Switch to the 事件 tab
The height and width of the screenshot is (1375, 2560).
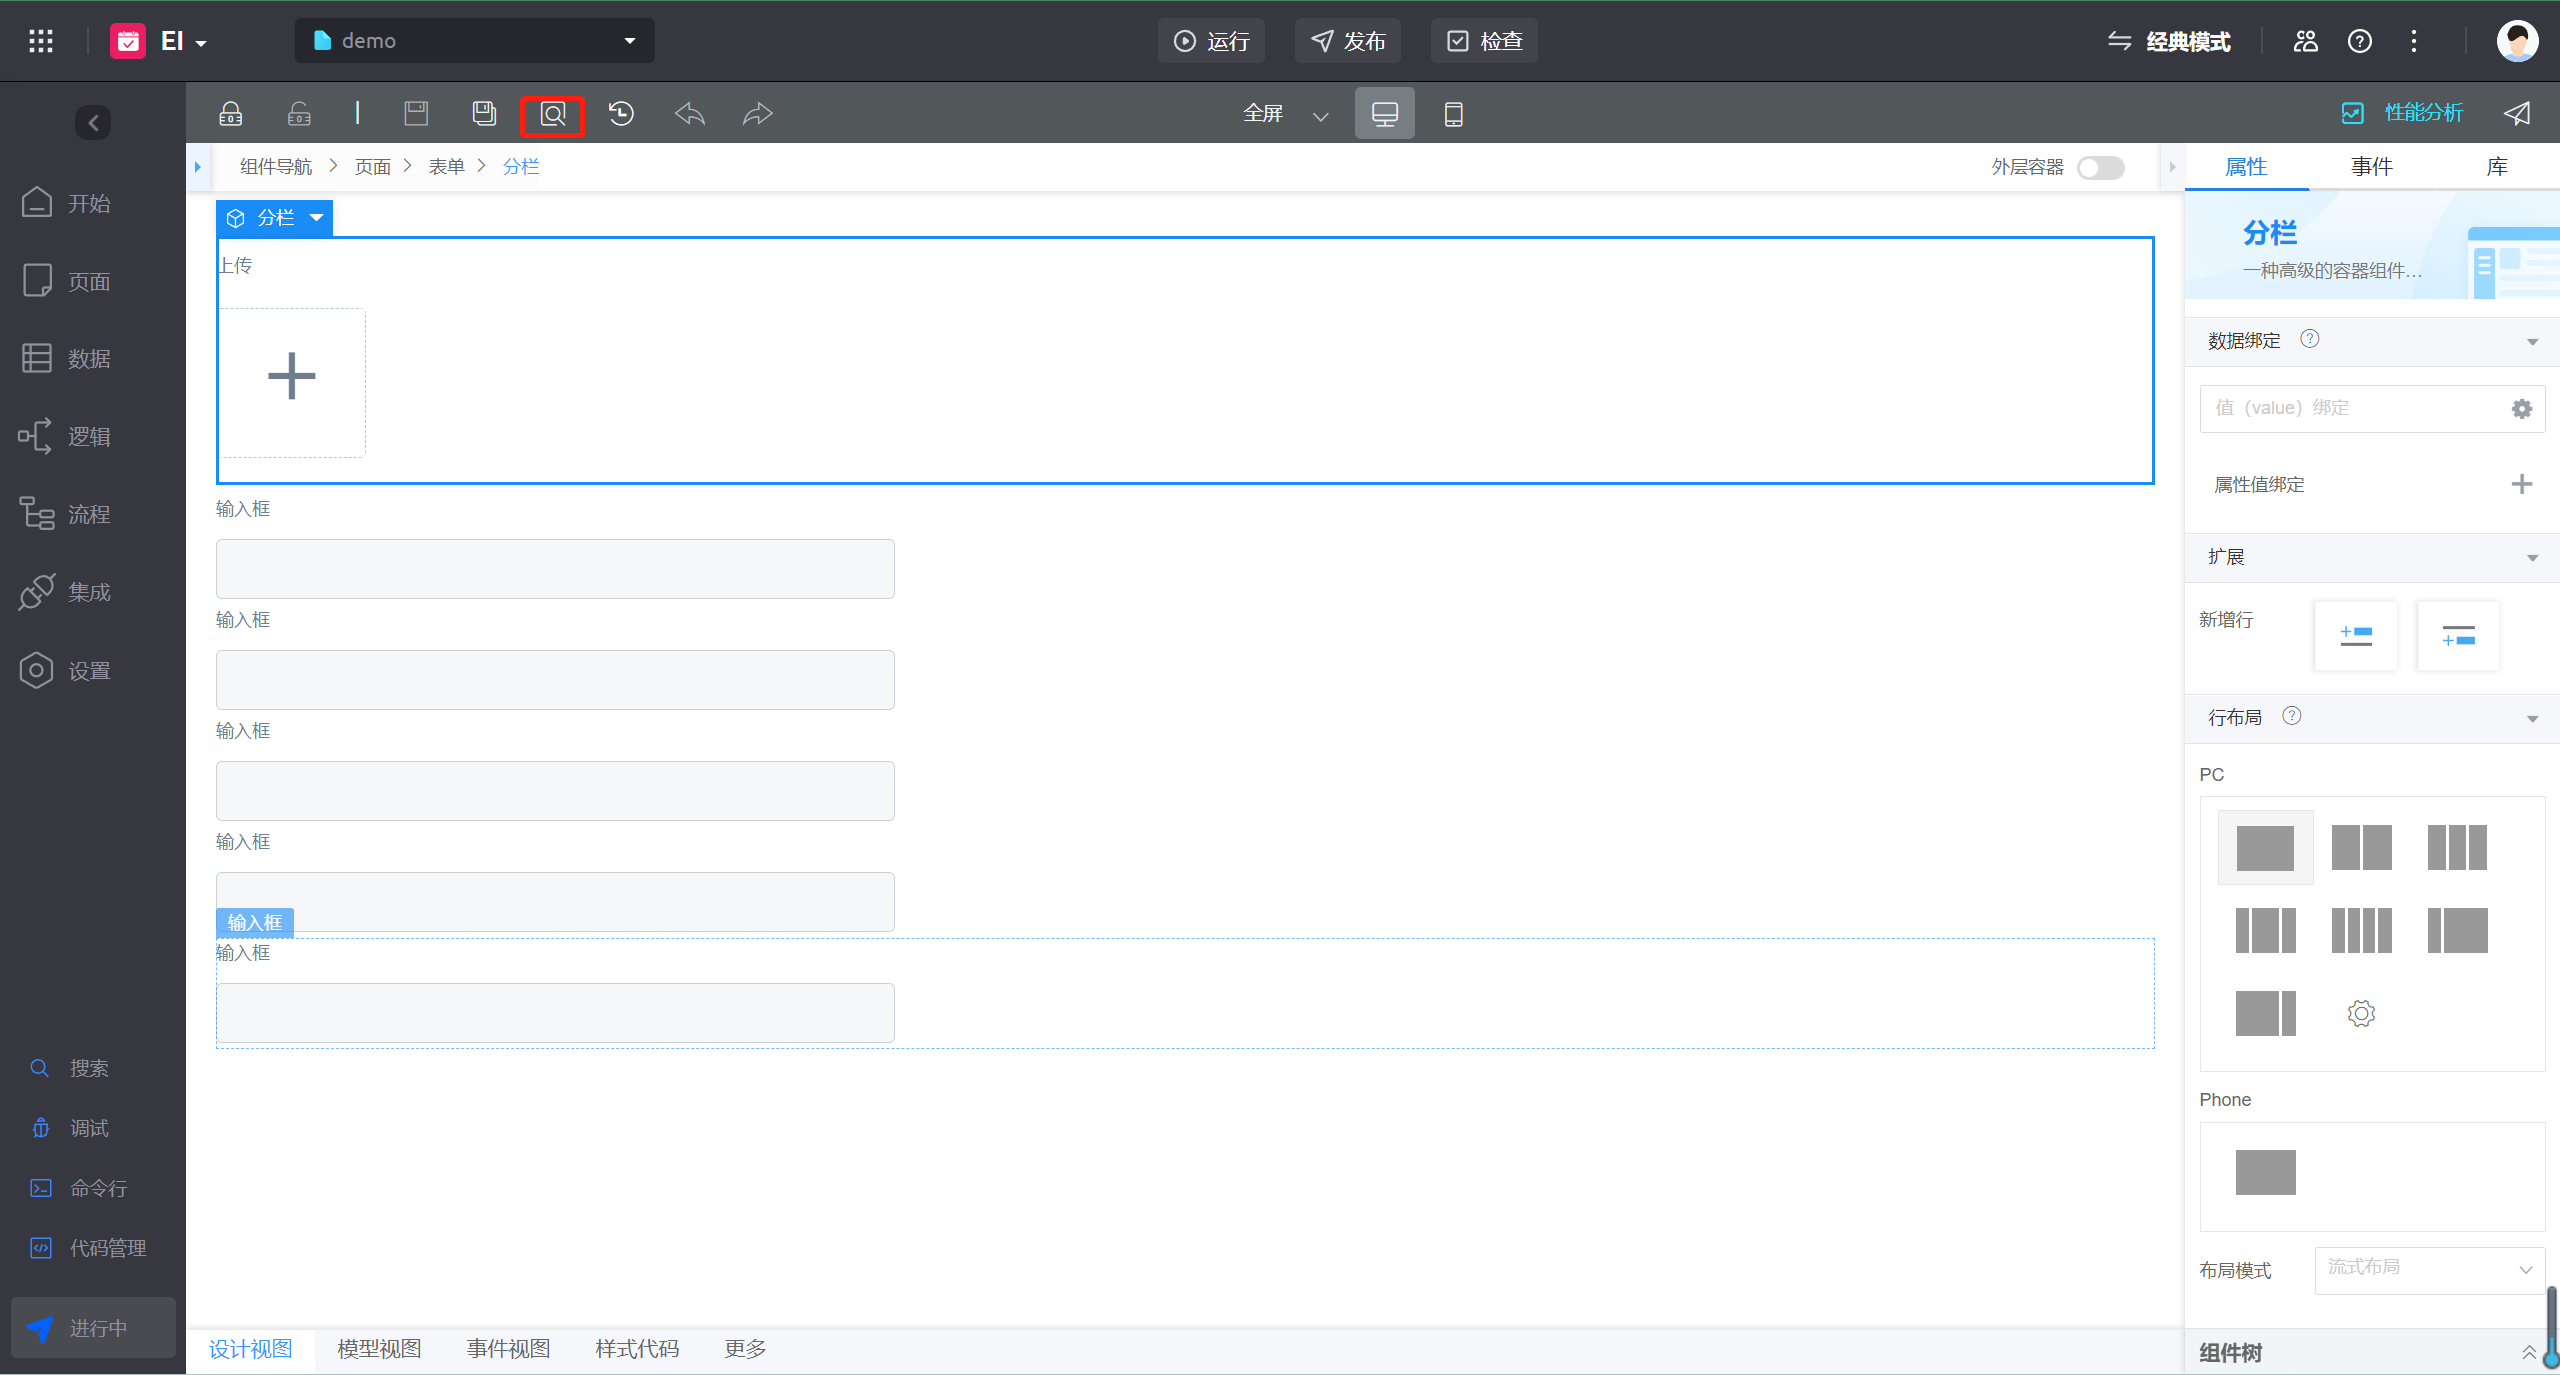(2371, 167)
